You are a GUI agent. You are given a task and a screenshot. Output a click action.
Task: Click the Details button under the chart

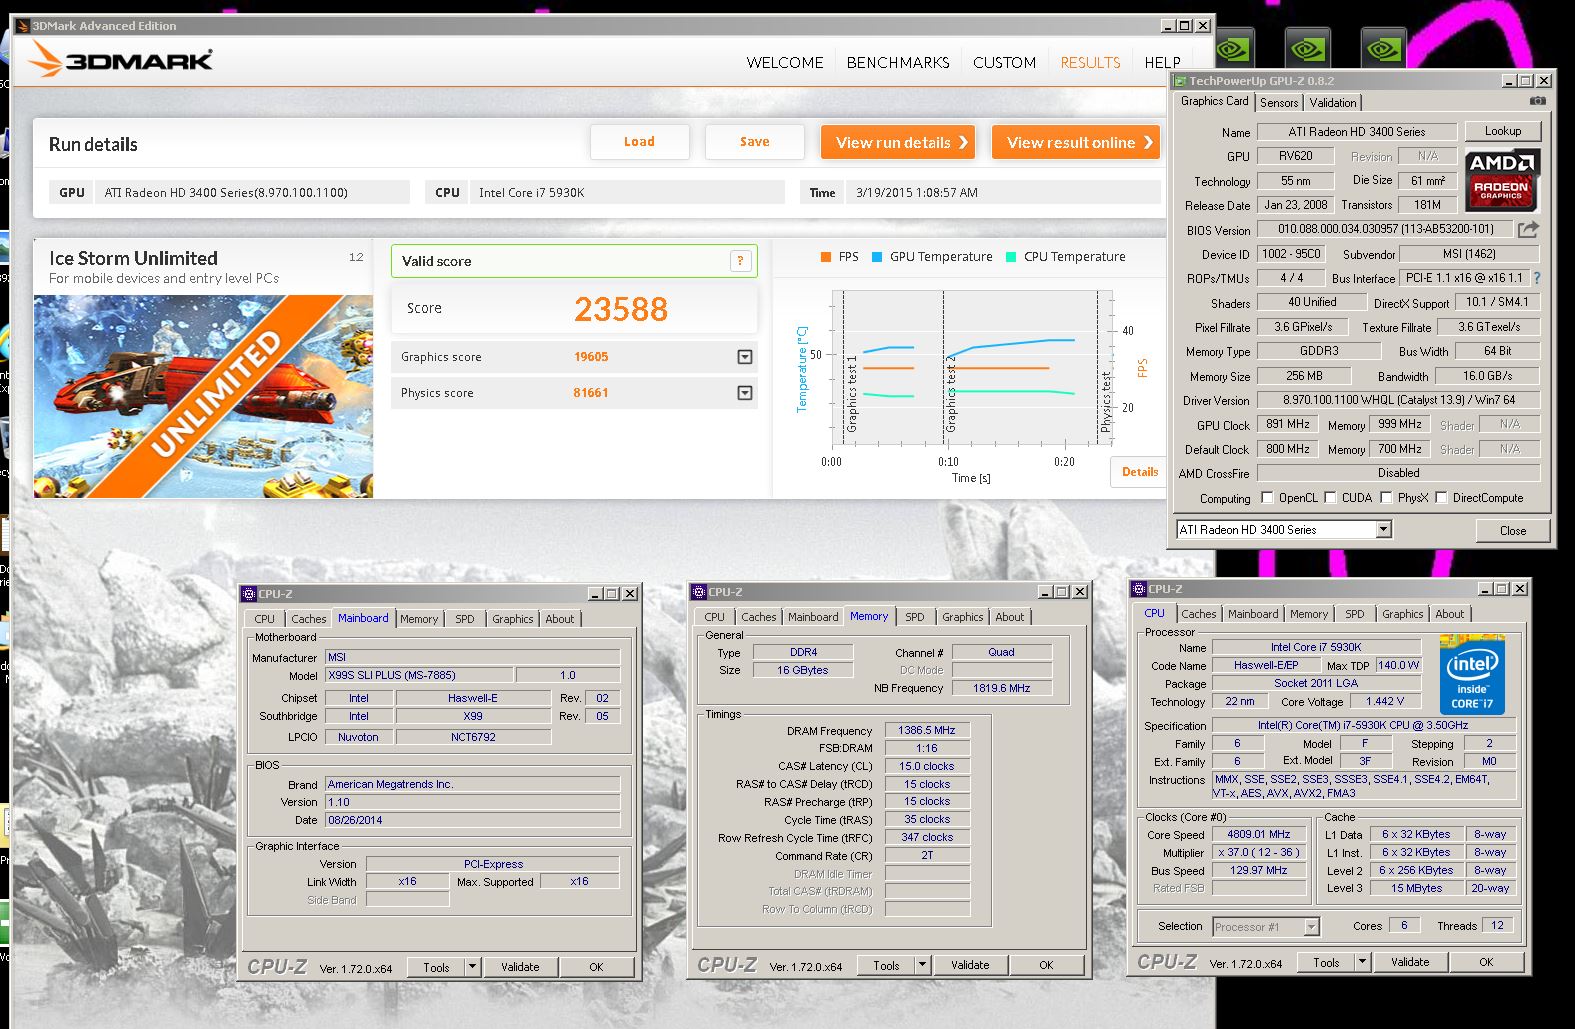(1139, 472)
